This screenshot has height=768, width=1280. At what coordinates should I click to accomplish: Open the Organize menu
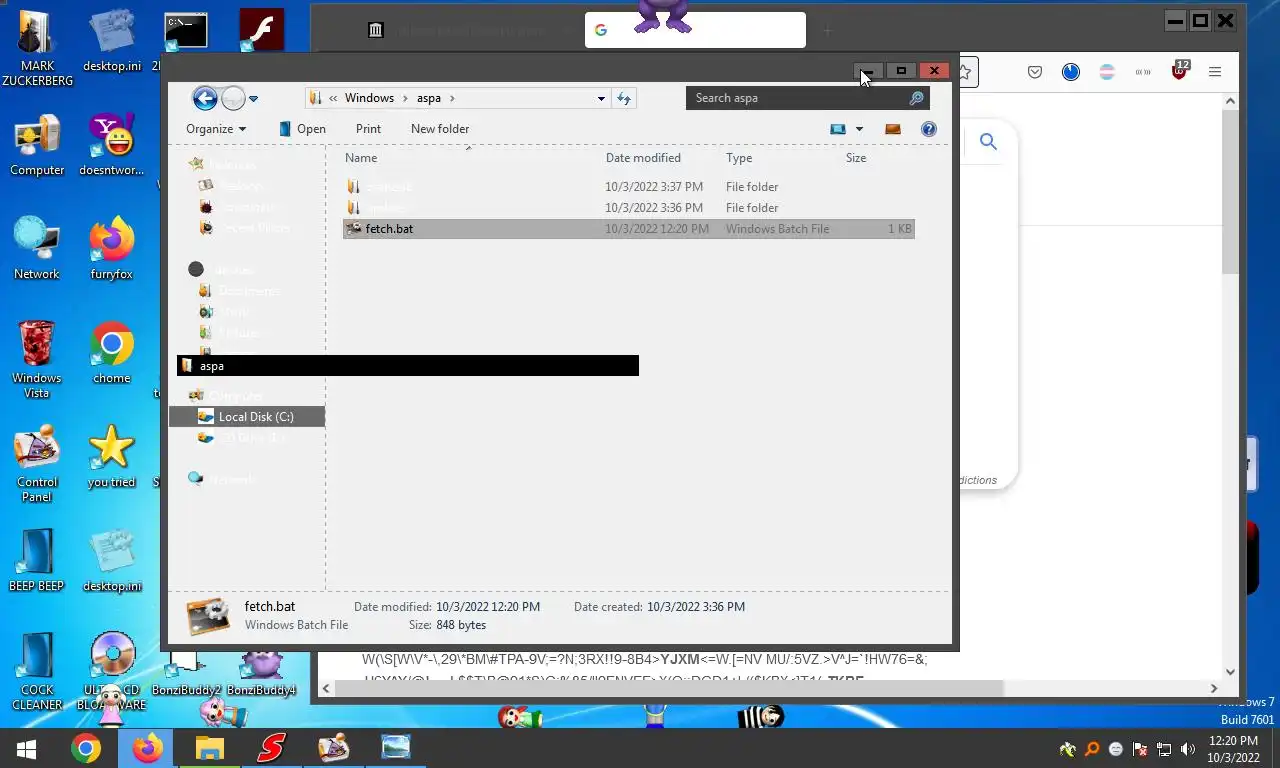(216, 129)
